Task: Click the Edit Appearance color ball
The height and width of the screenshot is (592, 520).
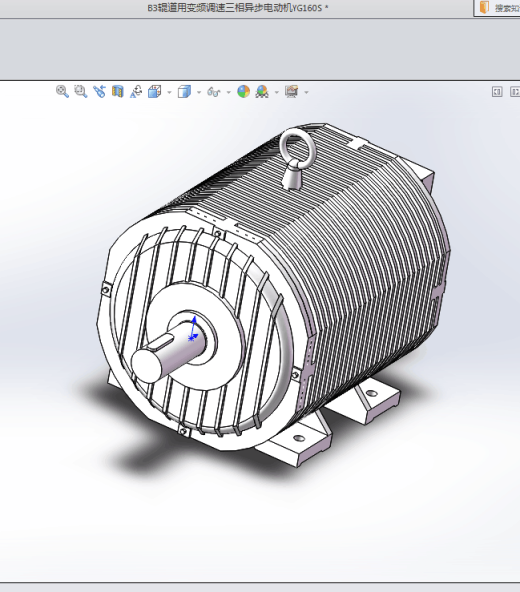Action: tap(244, 91)
